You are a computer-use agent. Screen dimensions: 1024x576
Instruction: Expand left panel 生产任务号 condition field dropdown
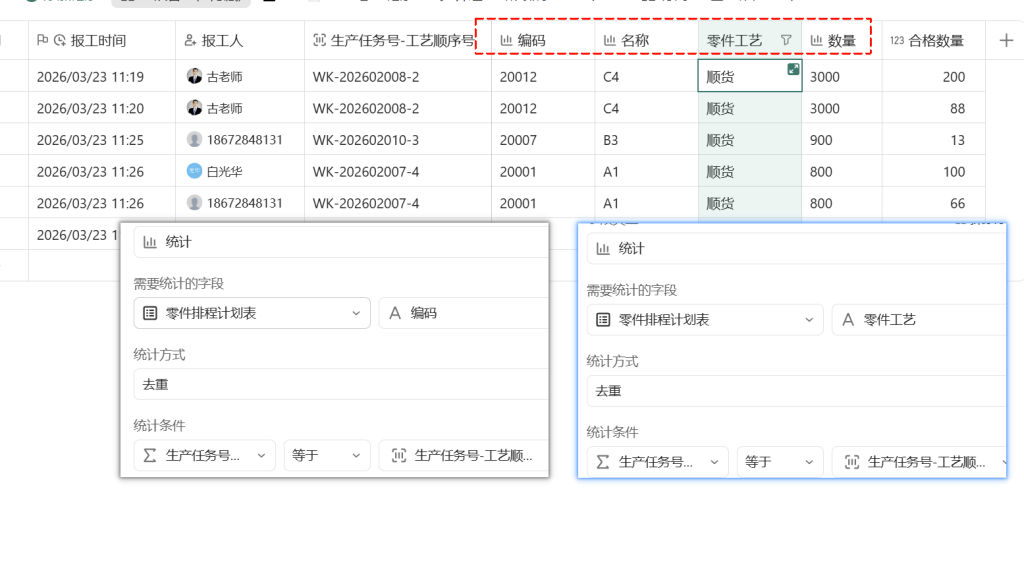tap(204, 455)
